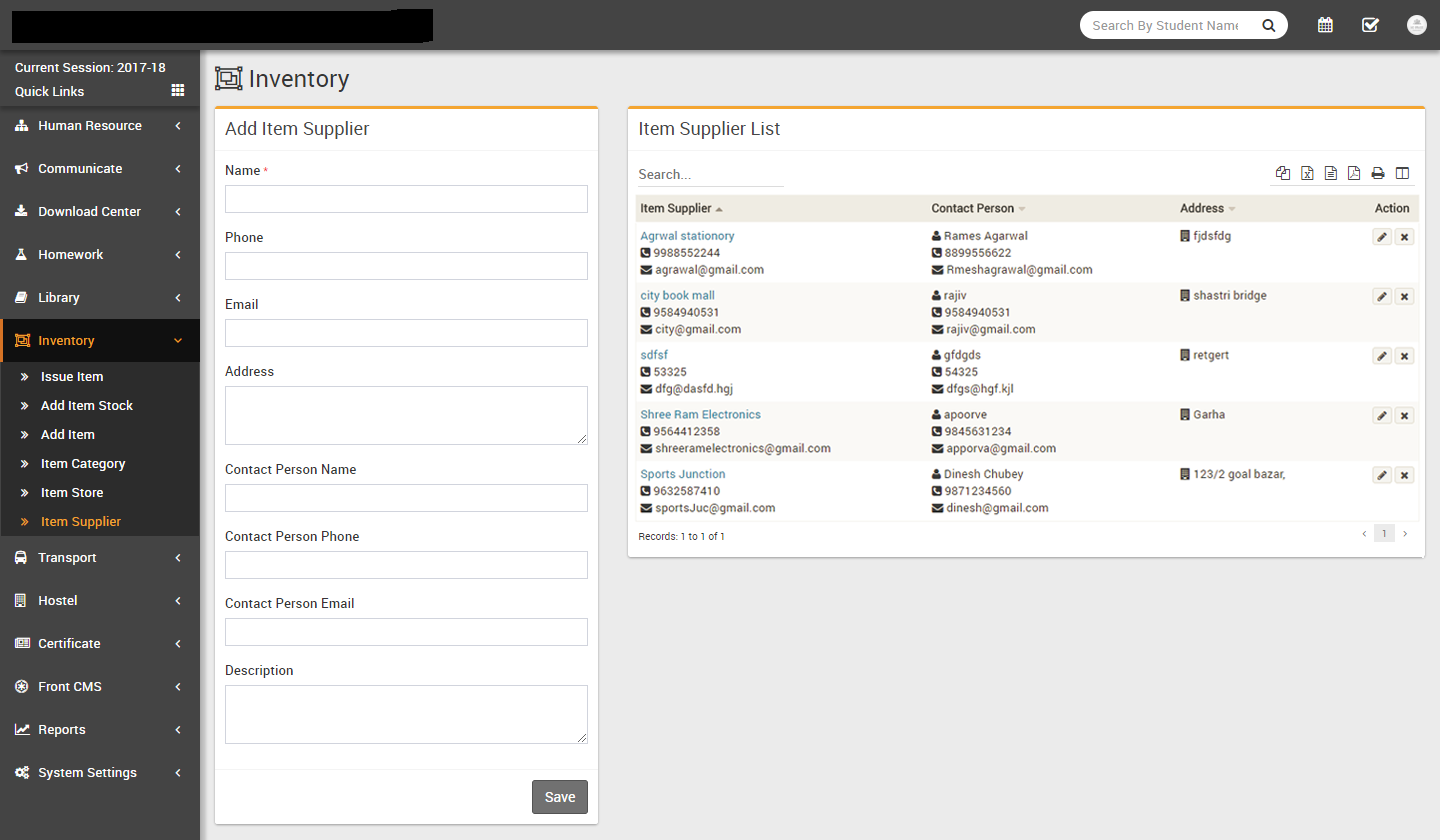Open Add Item Stock submenu item
The image size is (1440, 840).
coord(86,406)
